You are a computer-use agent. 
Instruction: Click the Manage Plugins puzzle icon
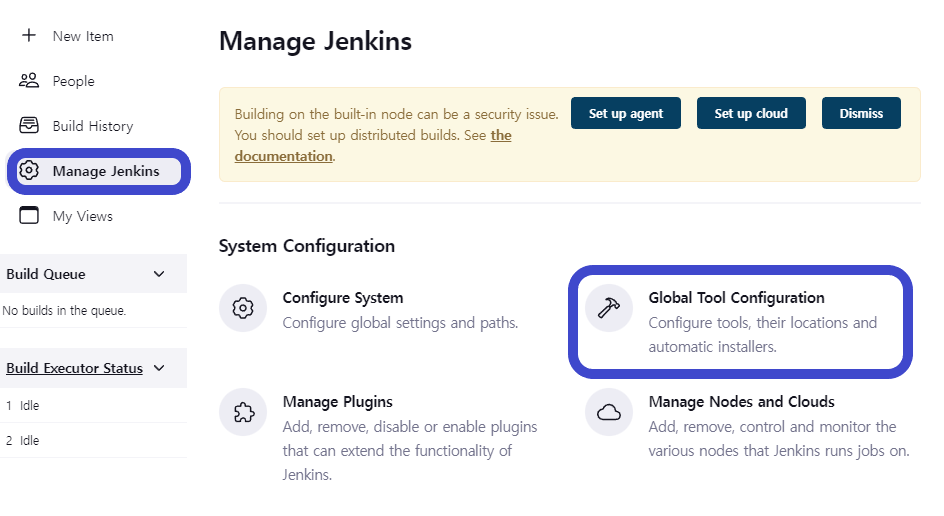pos(243,412)
